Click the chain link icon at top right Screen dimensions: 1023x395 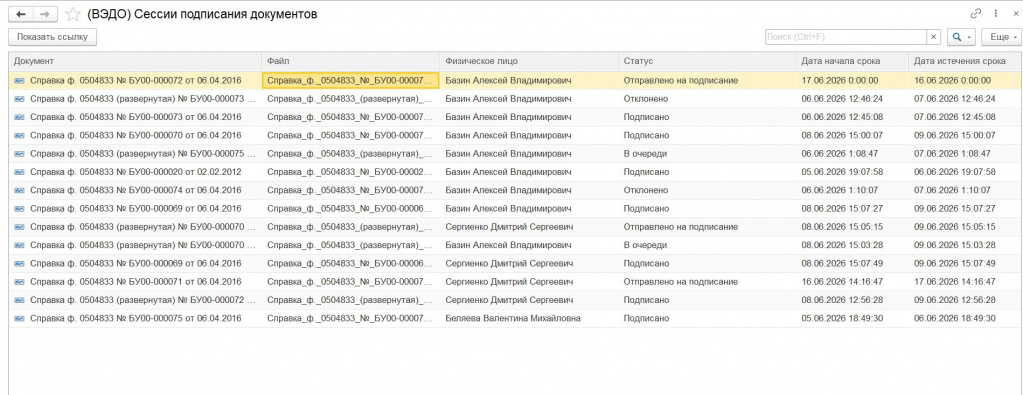[976, 14]
